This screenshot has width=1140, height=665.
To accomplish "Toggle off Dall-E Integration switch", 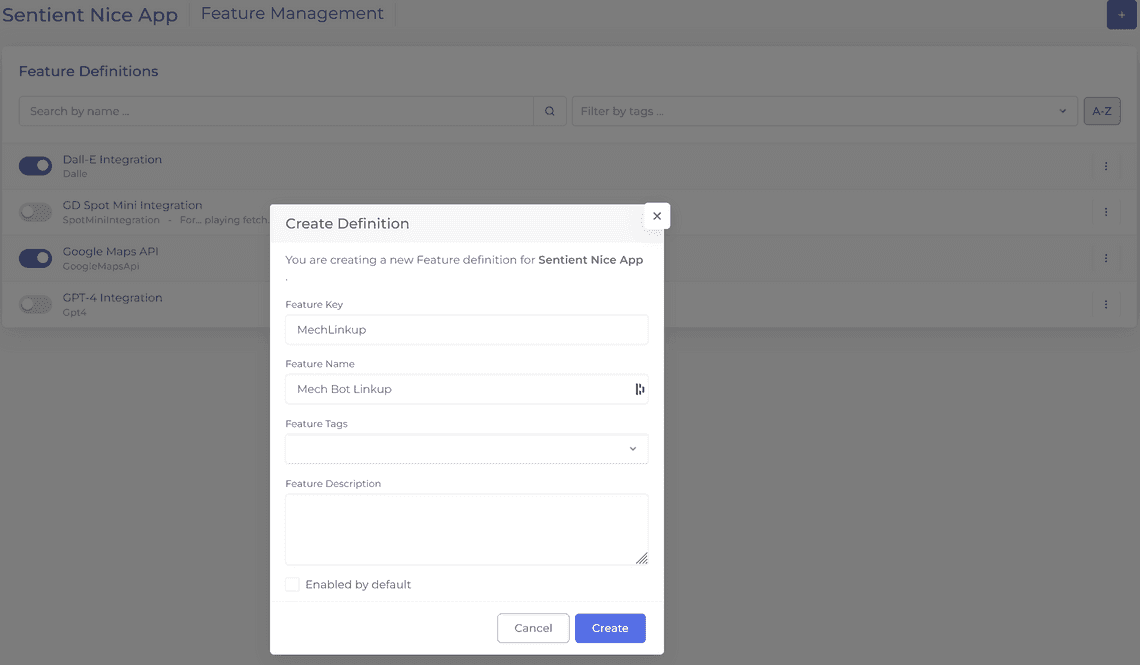I will (x=36, y=166).
